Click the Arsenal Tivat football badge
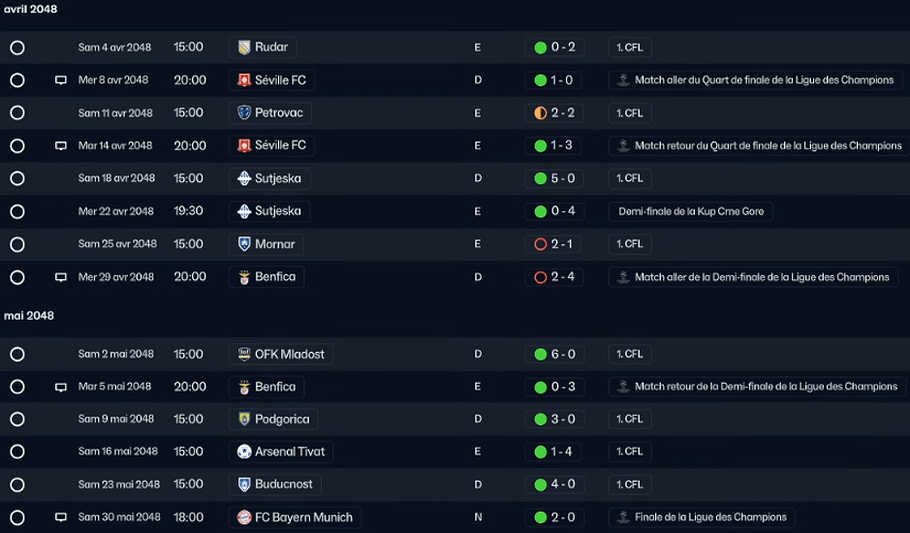This screenshot has width=910, height=533. coord(244,451)
